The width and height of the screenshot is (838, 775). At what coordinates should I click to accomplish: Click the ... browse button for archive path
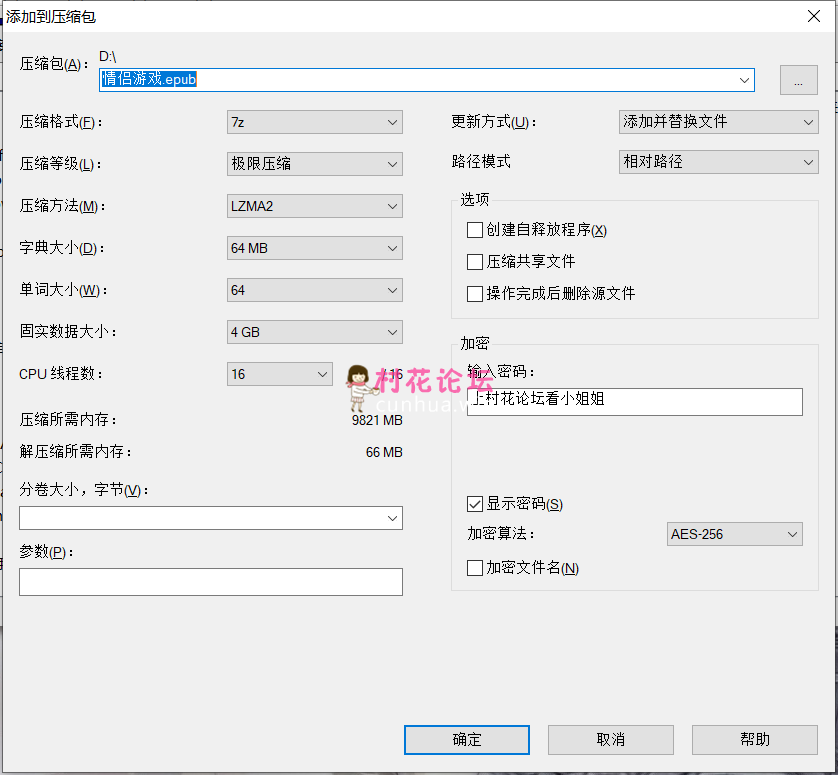click(x=798, y=80)
